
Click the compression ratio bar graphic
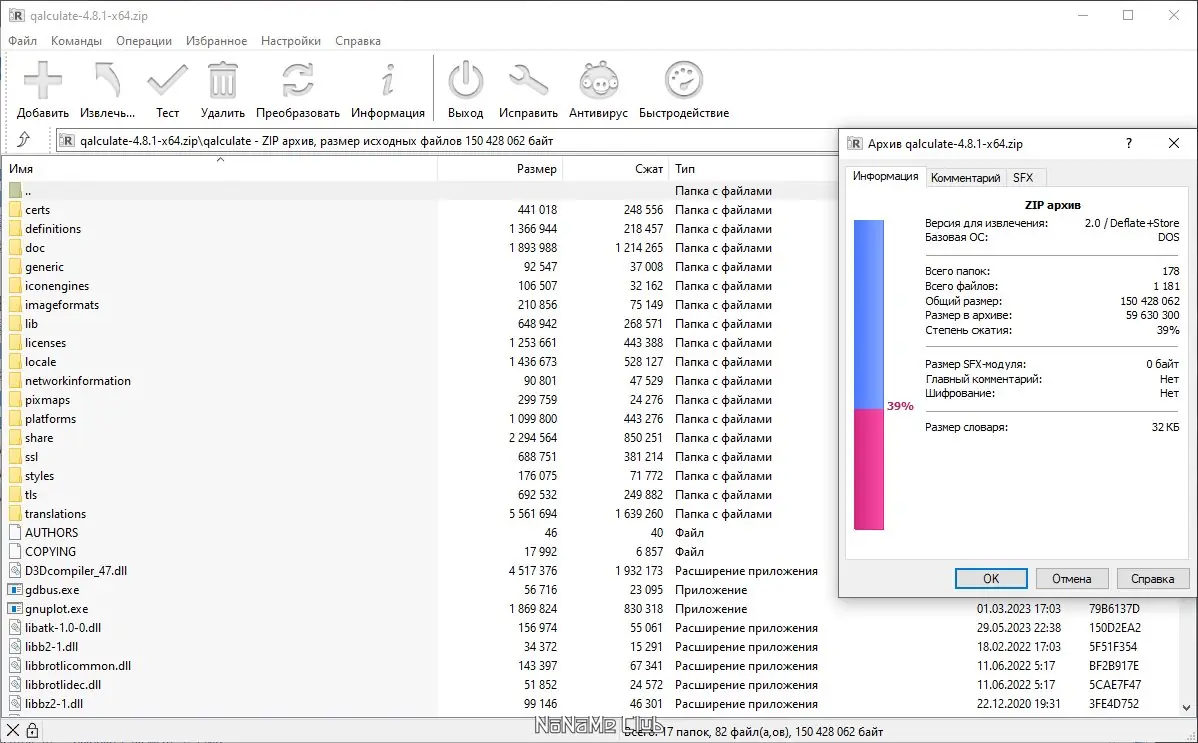coord(869,375)
